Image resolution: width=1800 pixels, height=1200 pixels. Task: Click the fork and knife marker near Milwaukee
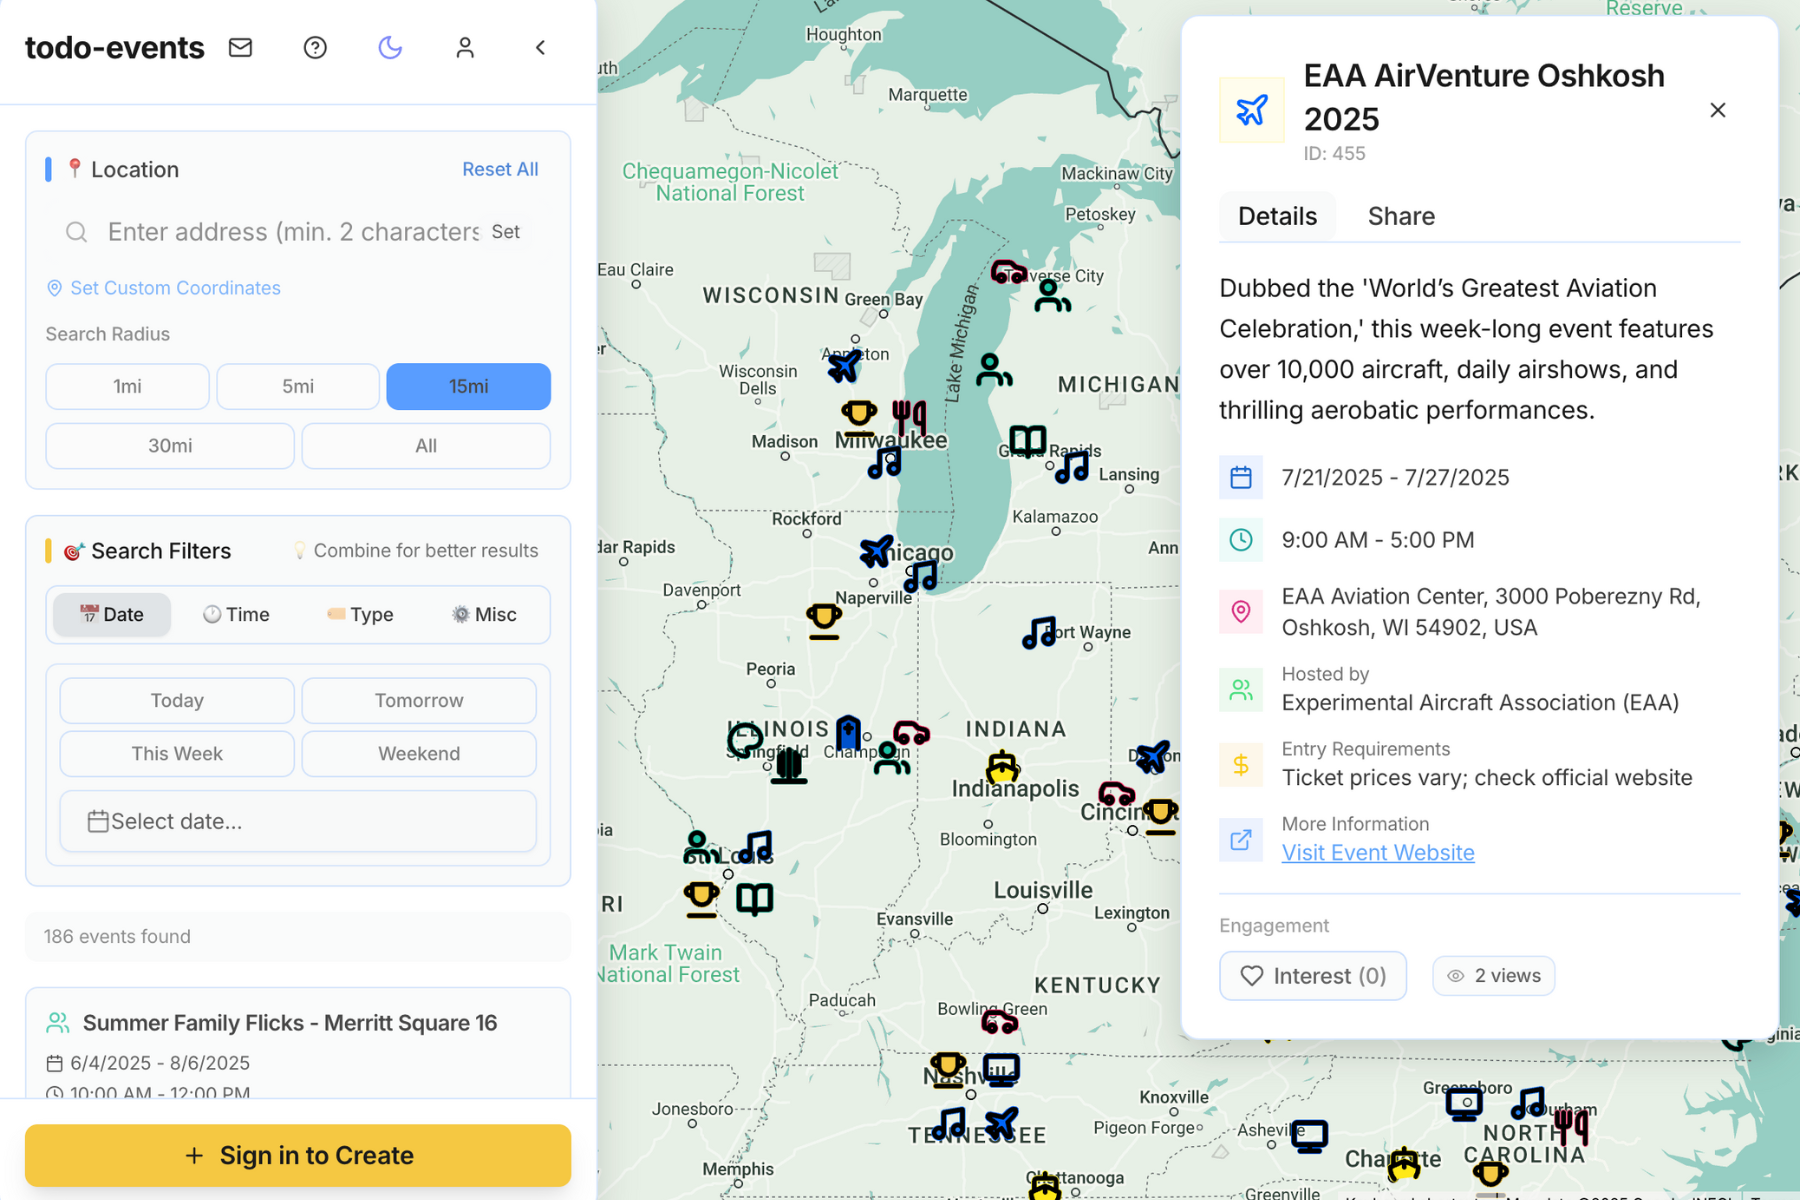pyautogui.click(x=909, y=416)
